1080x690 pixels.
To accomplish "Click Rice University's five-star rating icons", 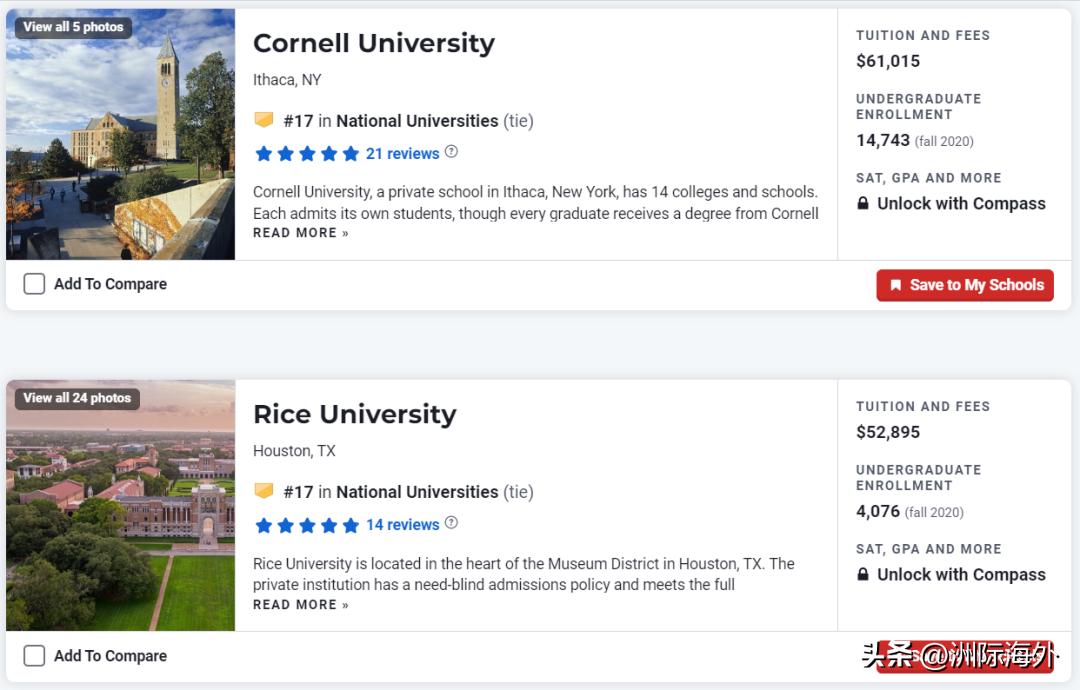I will pos(307,525).
